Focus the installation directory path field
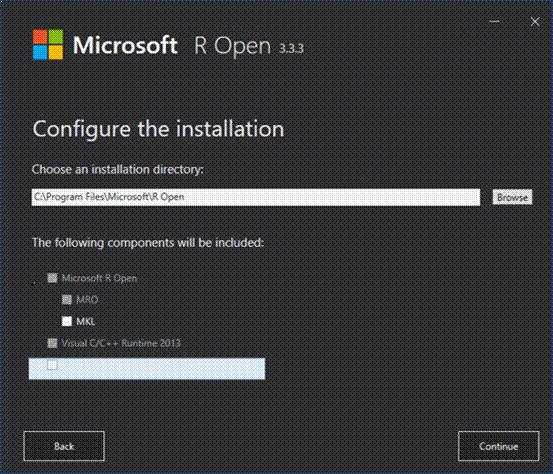Screen dimensions: 553x474 [x=256, y=197]
